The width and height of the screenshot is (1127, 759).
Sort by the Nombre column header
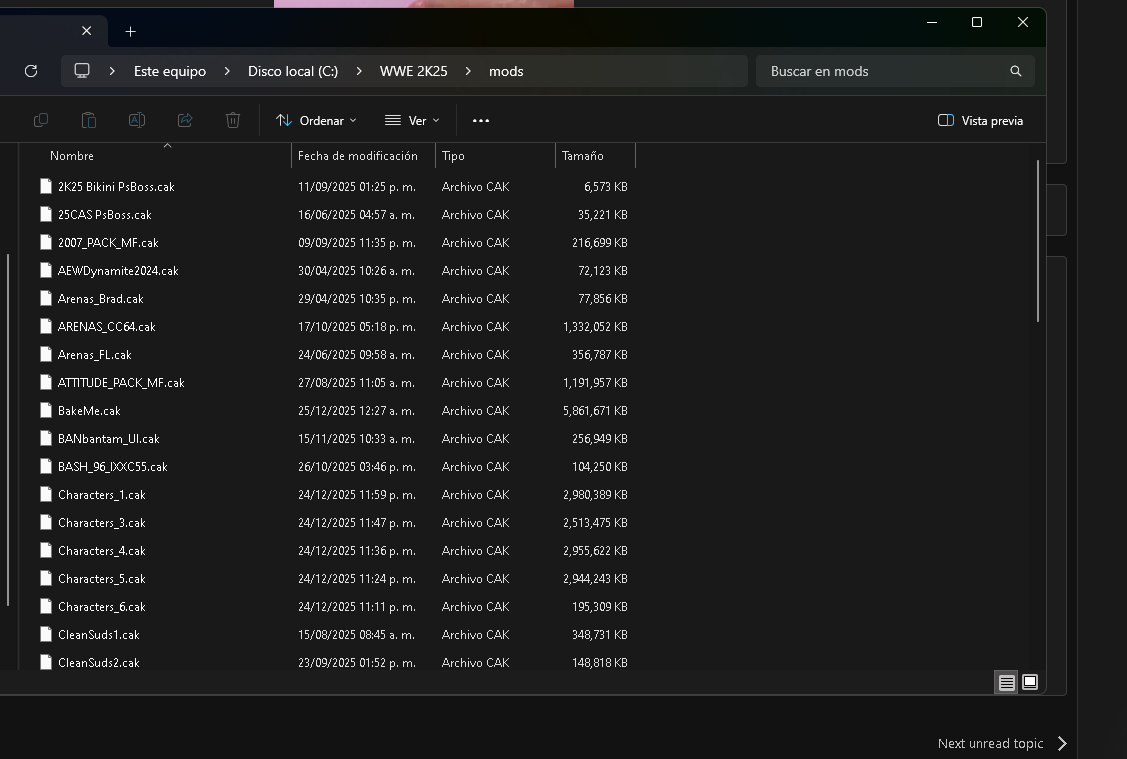point(155,156)
